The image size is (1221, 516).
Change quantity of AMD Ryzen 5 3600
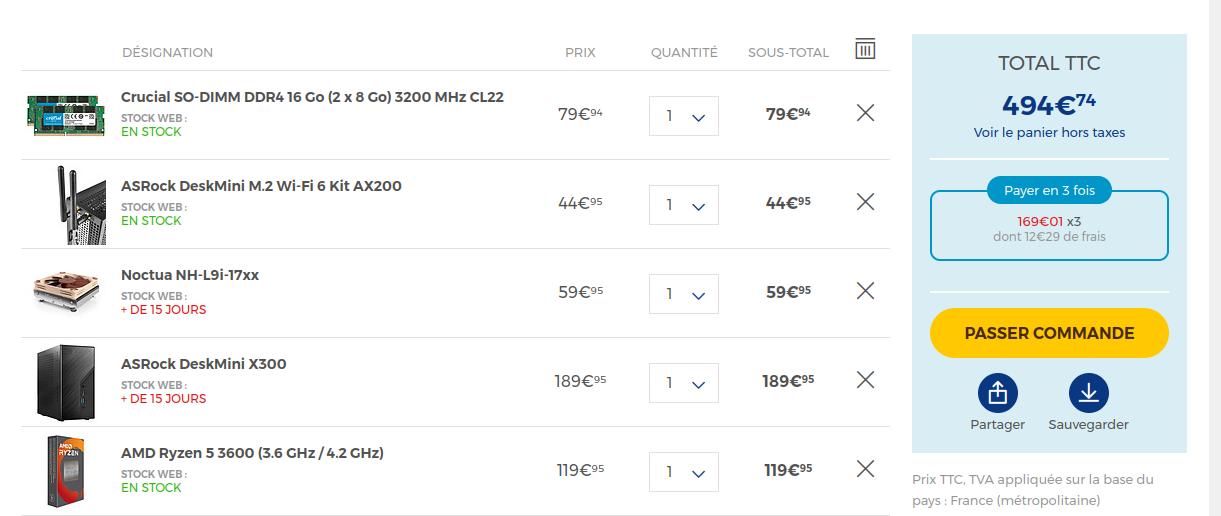pos(684,472)
